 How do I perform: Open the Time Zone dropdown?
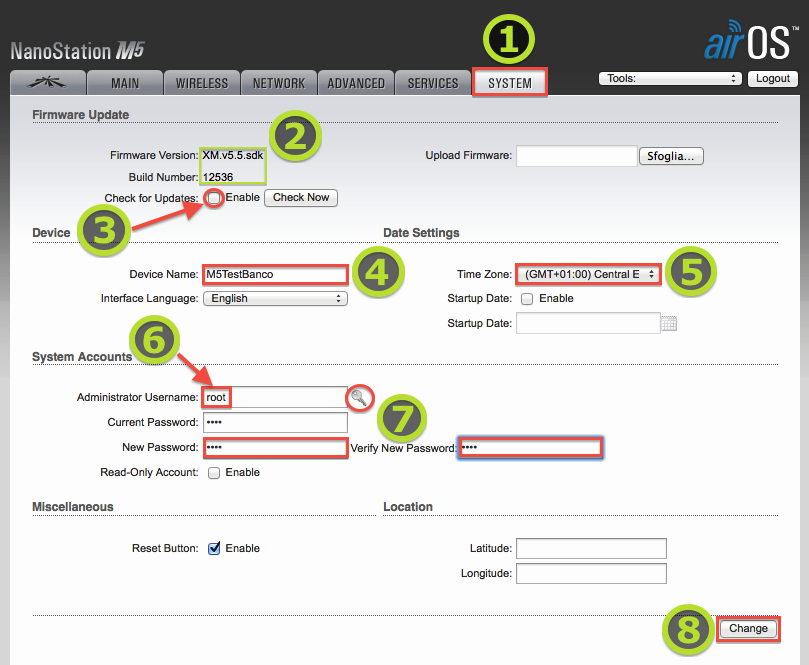click(x=588, y=273)
